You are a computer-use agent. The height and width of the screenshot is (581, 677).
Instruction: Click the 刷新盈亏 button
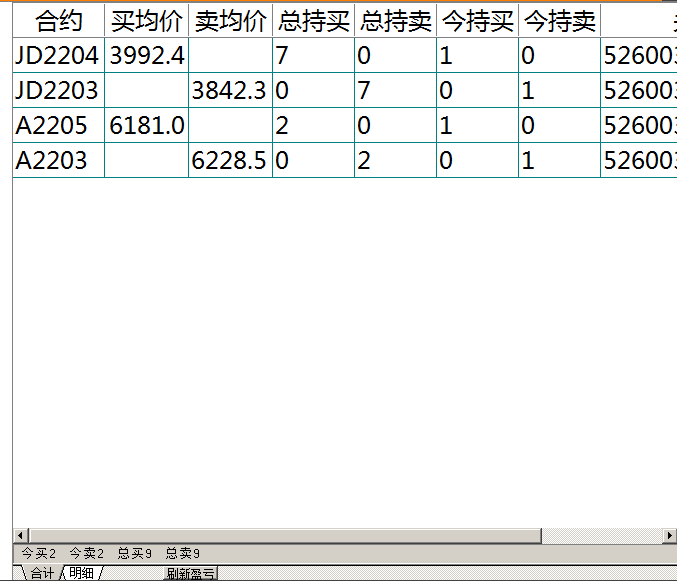click(190, 573)
